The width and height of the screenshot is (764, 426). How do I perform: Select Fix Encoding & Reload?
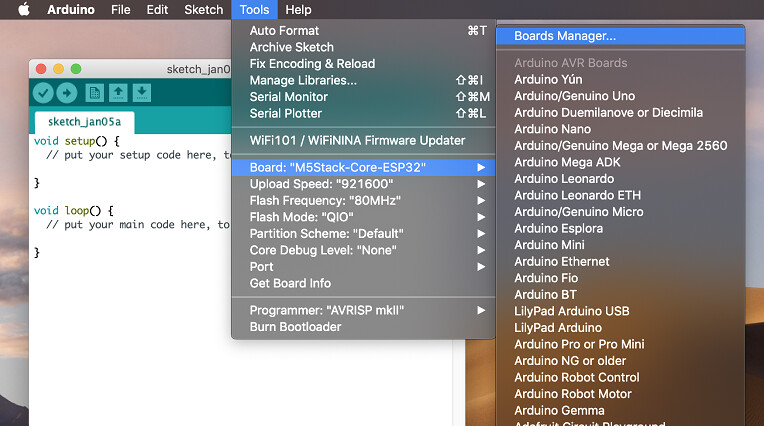click(x=363, y=64)
